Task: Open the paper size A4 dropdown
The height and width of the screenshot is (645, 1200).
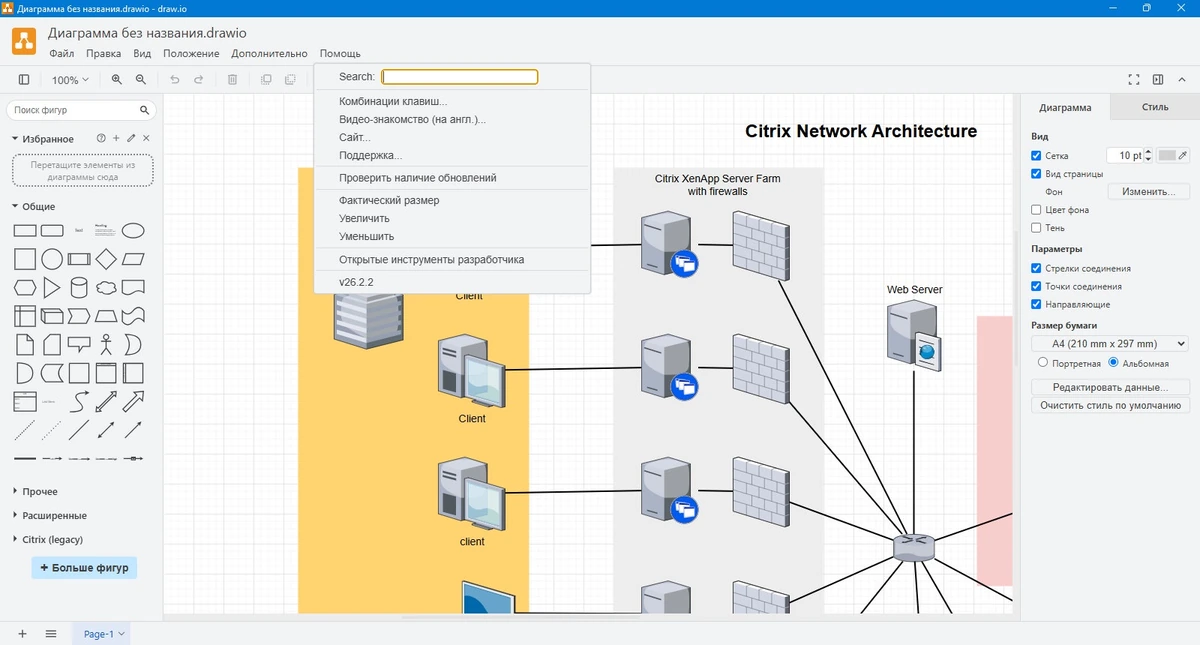Action: click(1109, 344)
